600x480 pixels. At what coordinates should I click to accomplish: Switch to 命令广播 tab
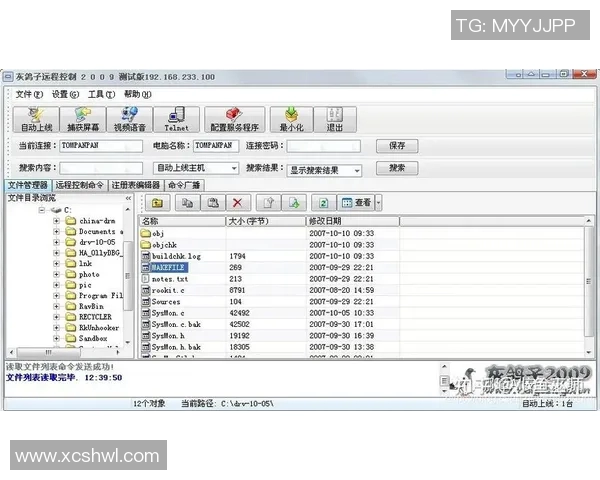coord(184,185)
